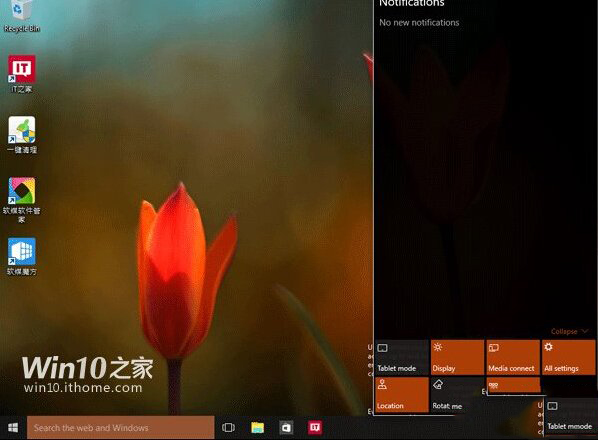
Task: Toggle the Tablet mode tile beside Display
Action: pos(402,357)
